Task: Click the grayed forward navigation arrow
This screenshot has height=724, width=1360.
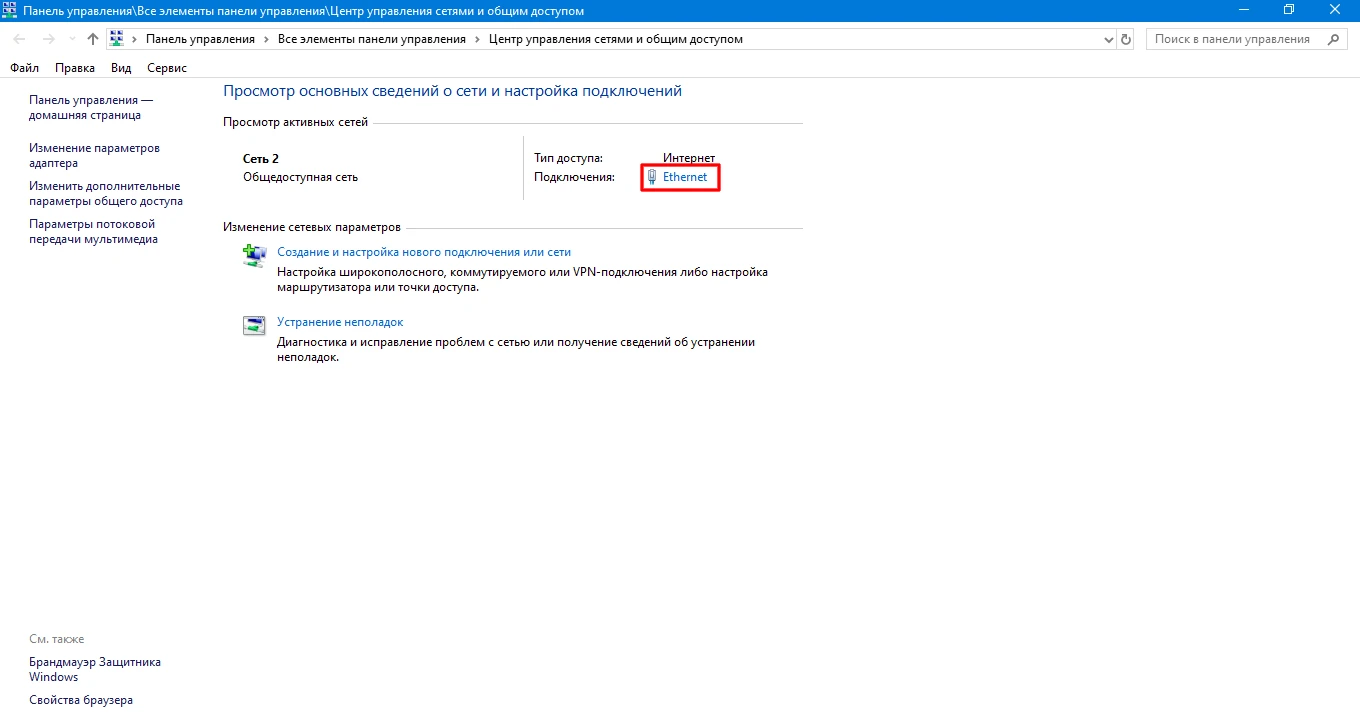Action: [x=48, y=38]
